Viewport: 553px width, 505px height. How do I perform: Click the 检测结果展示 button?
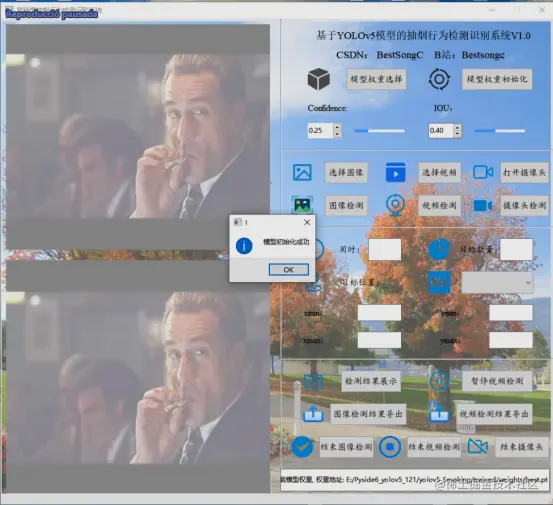coord(371,381)
